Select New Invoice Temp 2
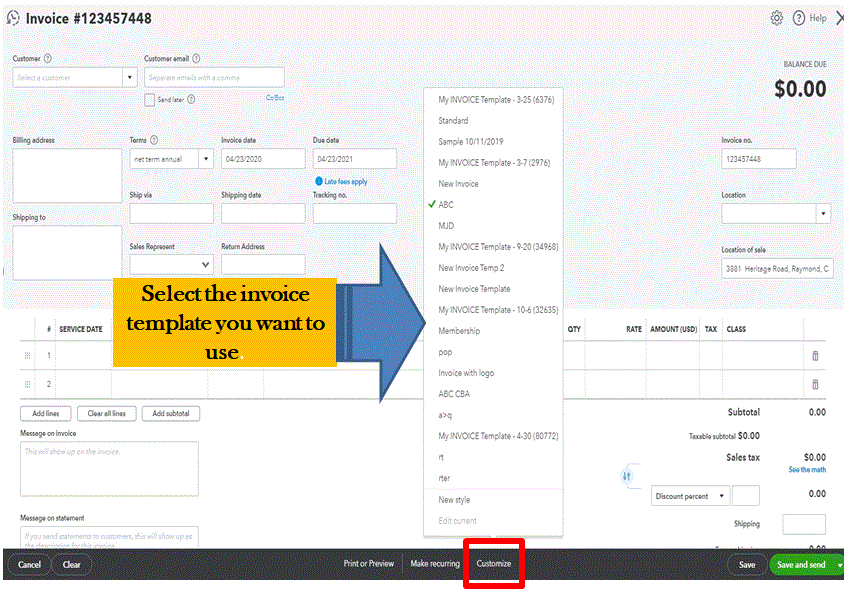Viewport: 845px width, 591px height. (x=472, y=268)
